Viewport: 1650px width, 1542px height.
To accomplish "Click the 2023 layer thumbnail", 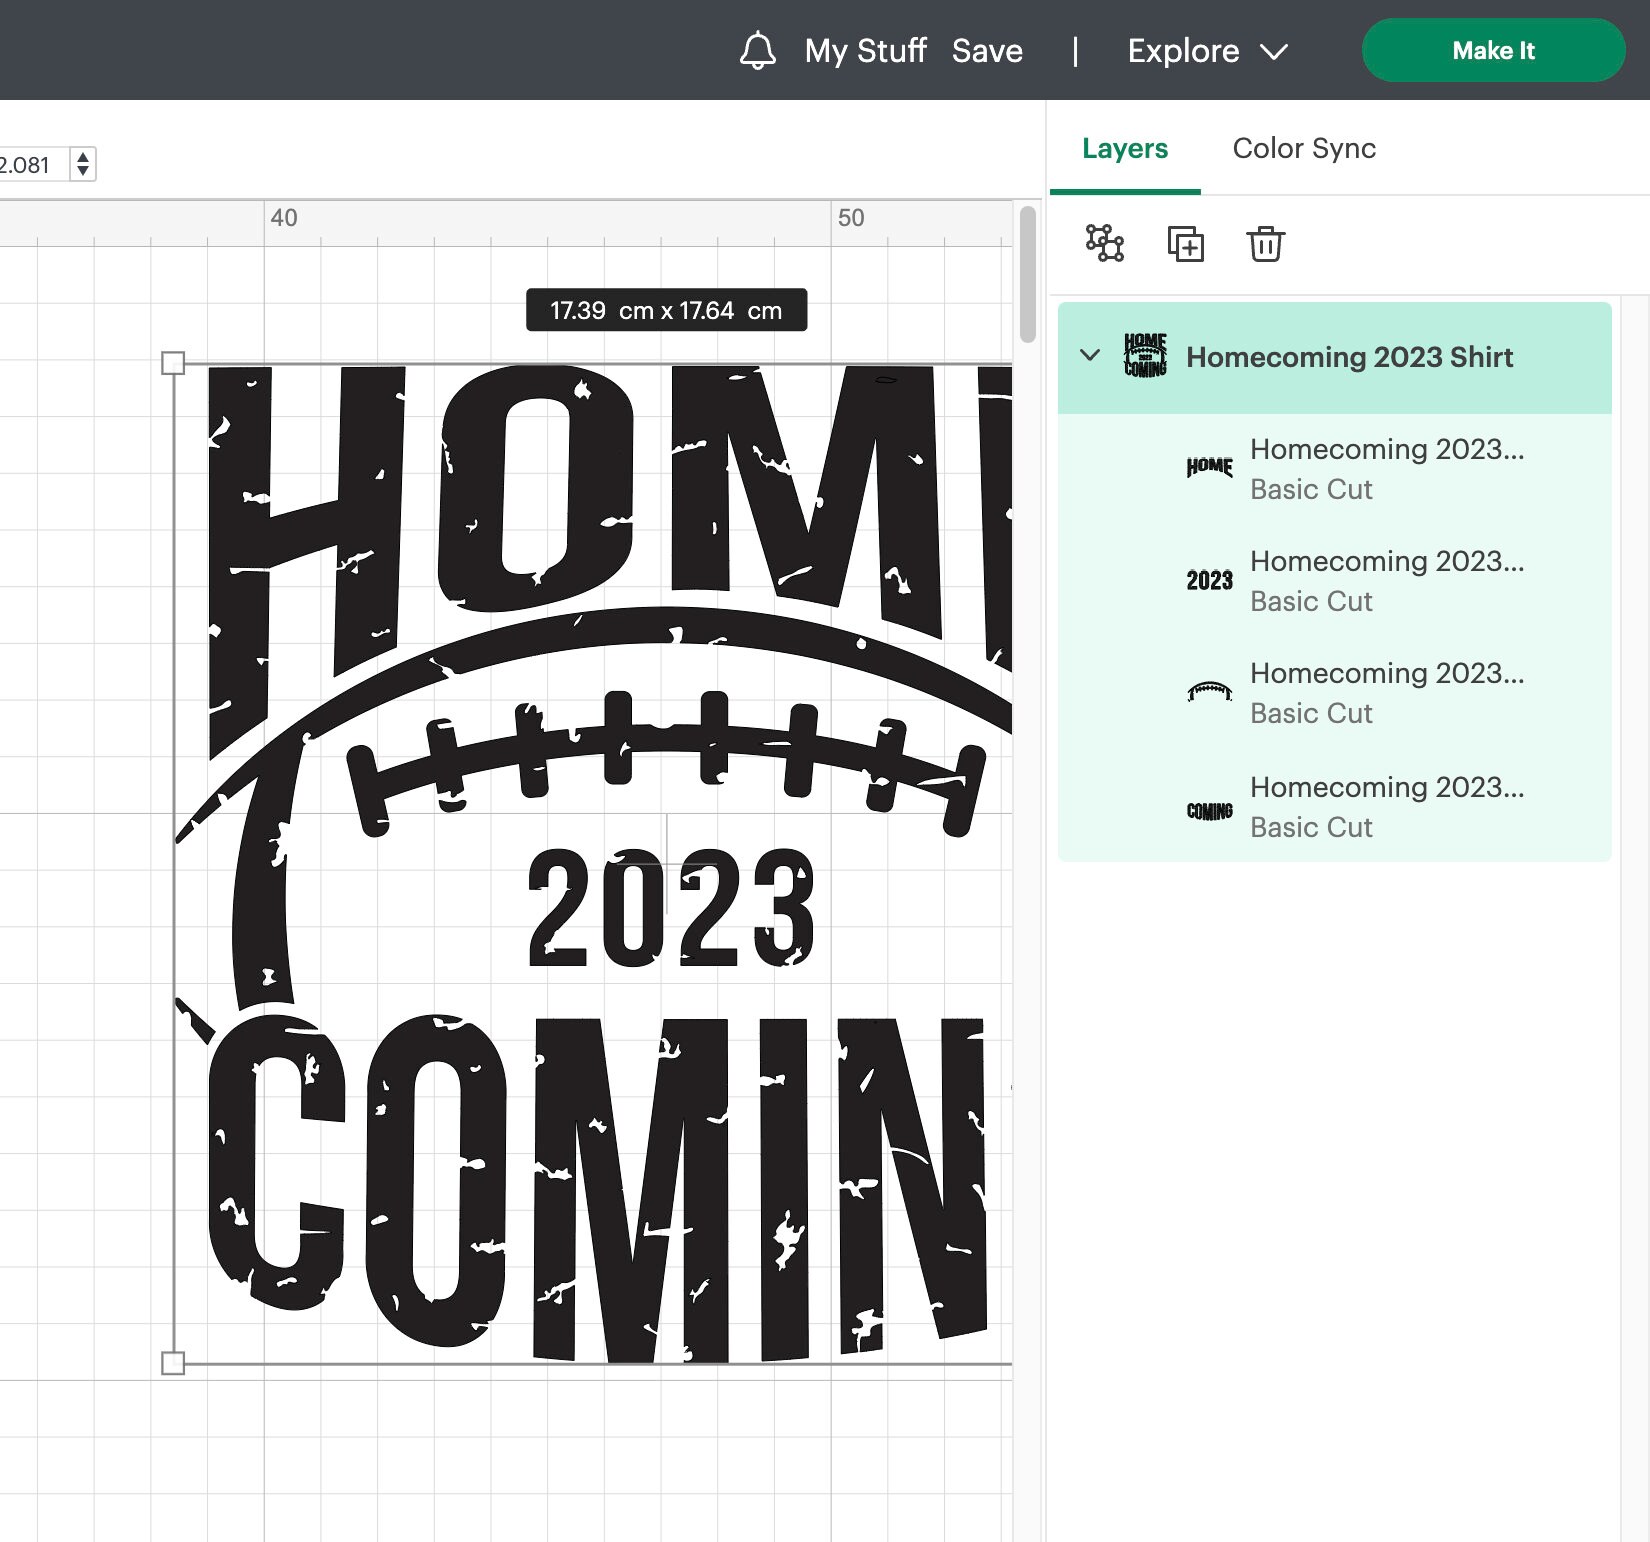I will (1209, 579).
